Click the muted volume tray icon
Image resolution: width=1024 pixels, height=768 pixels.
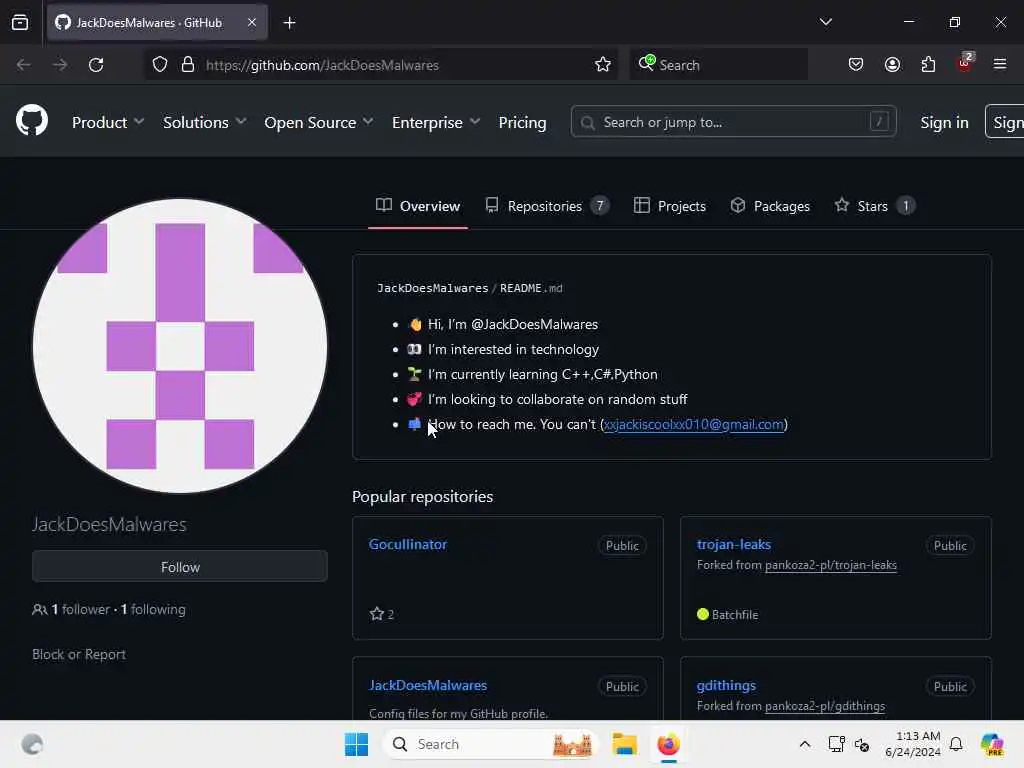click(x=862, y=744)
